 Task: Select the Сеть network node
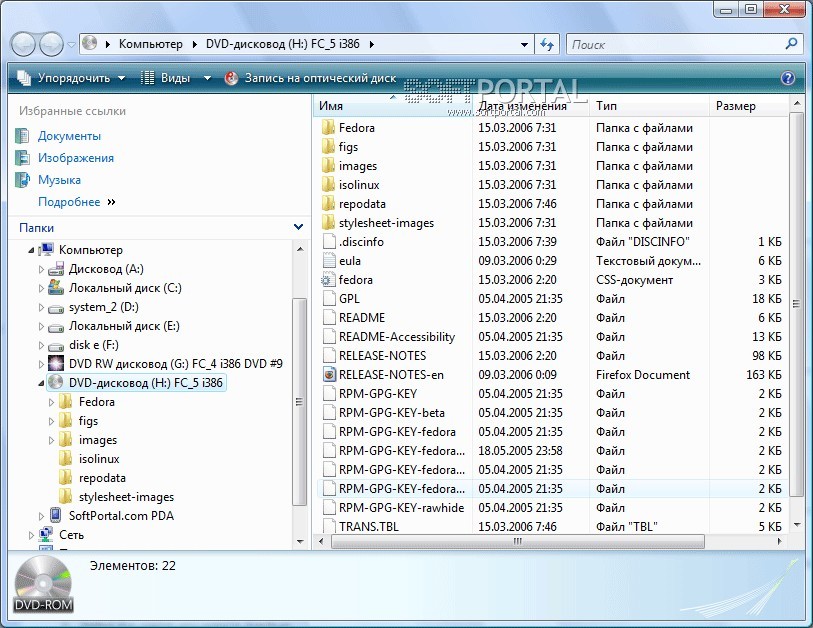click(x=71, y=535)
